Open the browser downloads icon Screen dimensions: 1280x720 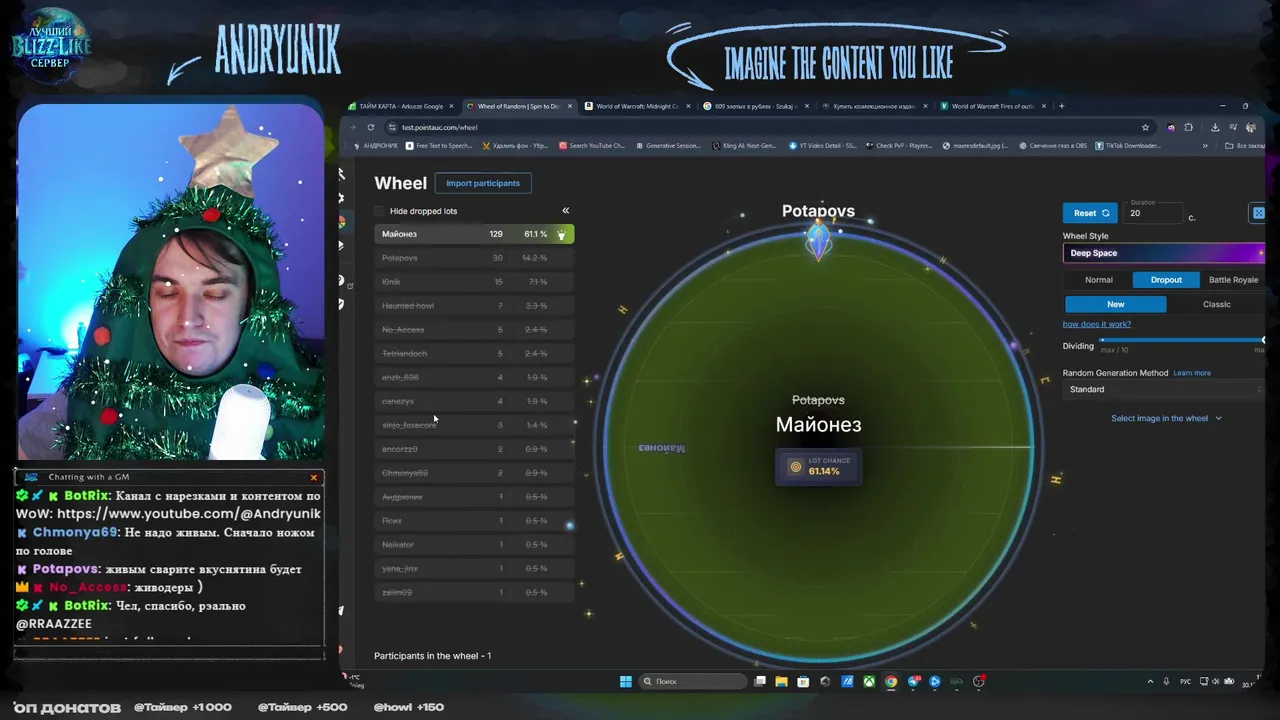point(1214,127)
